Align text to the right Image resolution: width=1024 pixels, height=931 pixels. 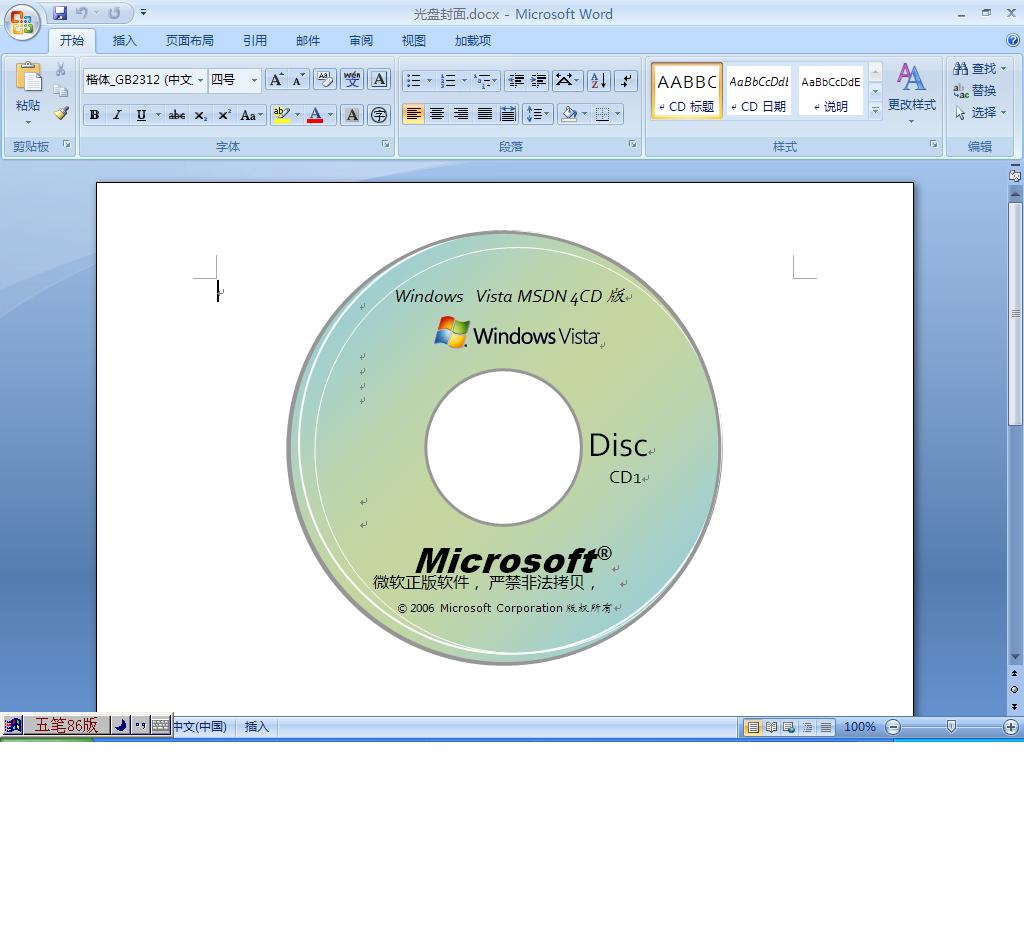460,114
